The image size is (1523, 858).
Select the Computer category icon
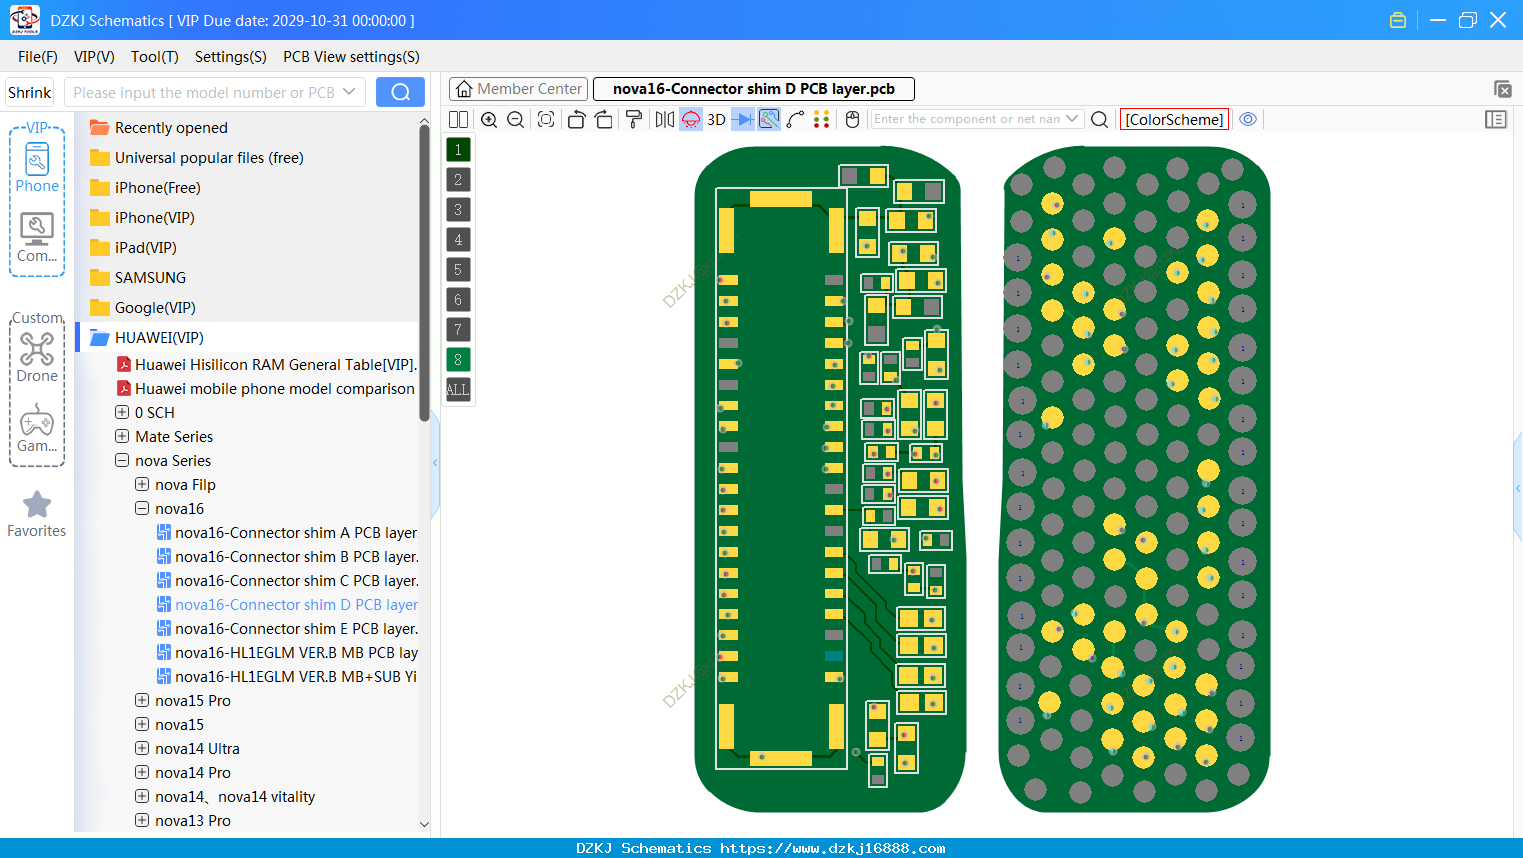(37, 238)
